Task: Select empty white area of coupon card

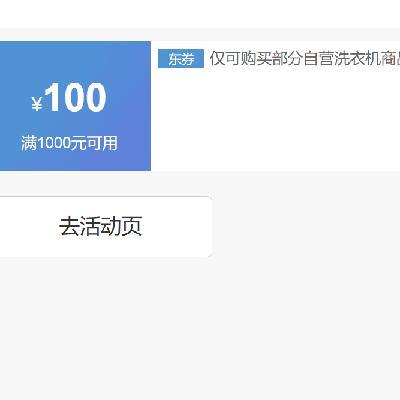Action: (x=275, y=120)
